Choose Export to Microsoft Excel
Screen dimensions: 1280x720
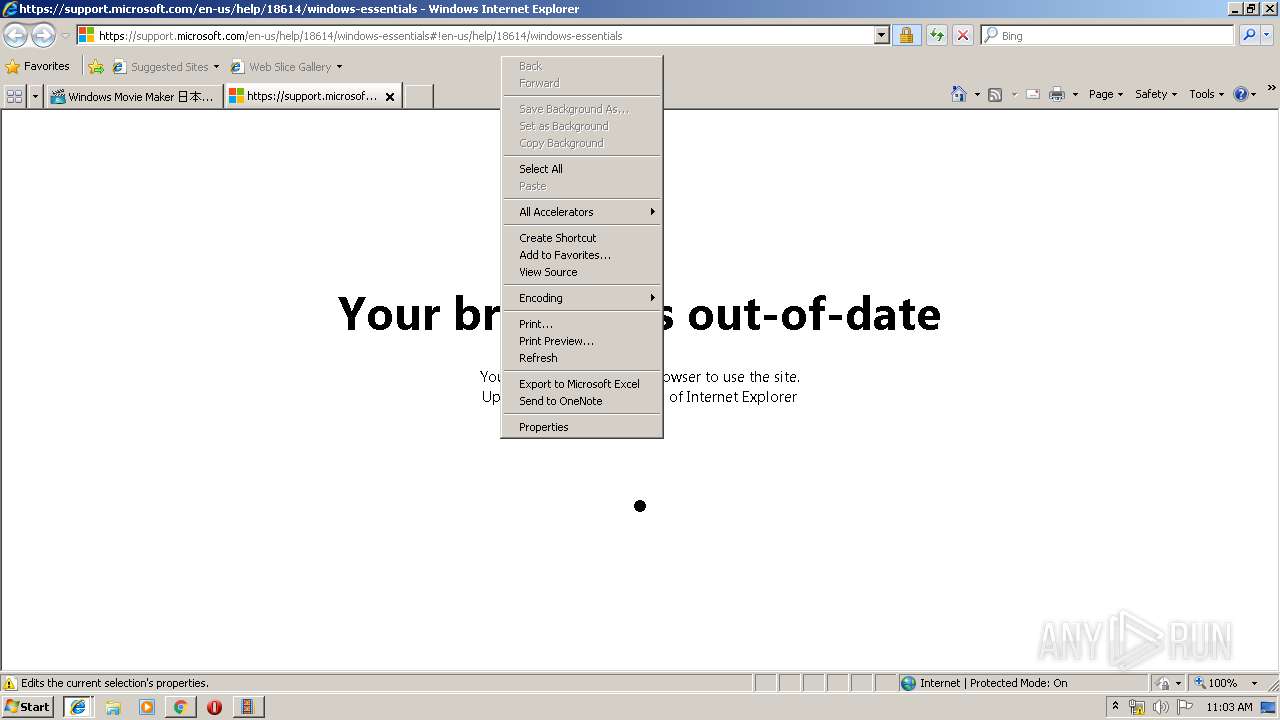[x=582, y=384]
